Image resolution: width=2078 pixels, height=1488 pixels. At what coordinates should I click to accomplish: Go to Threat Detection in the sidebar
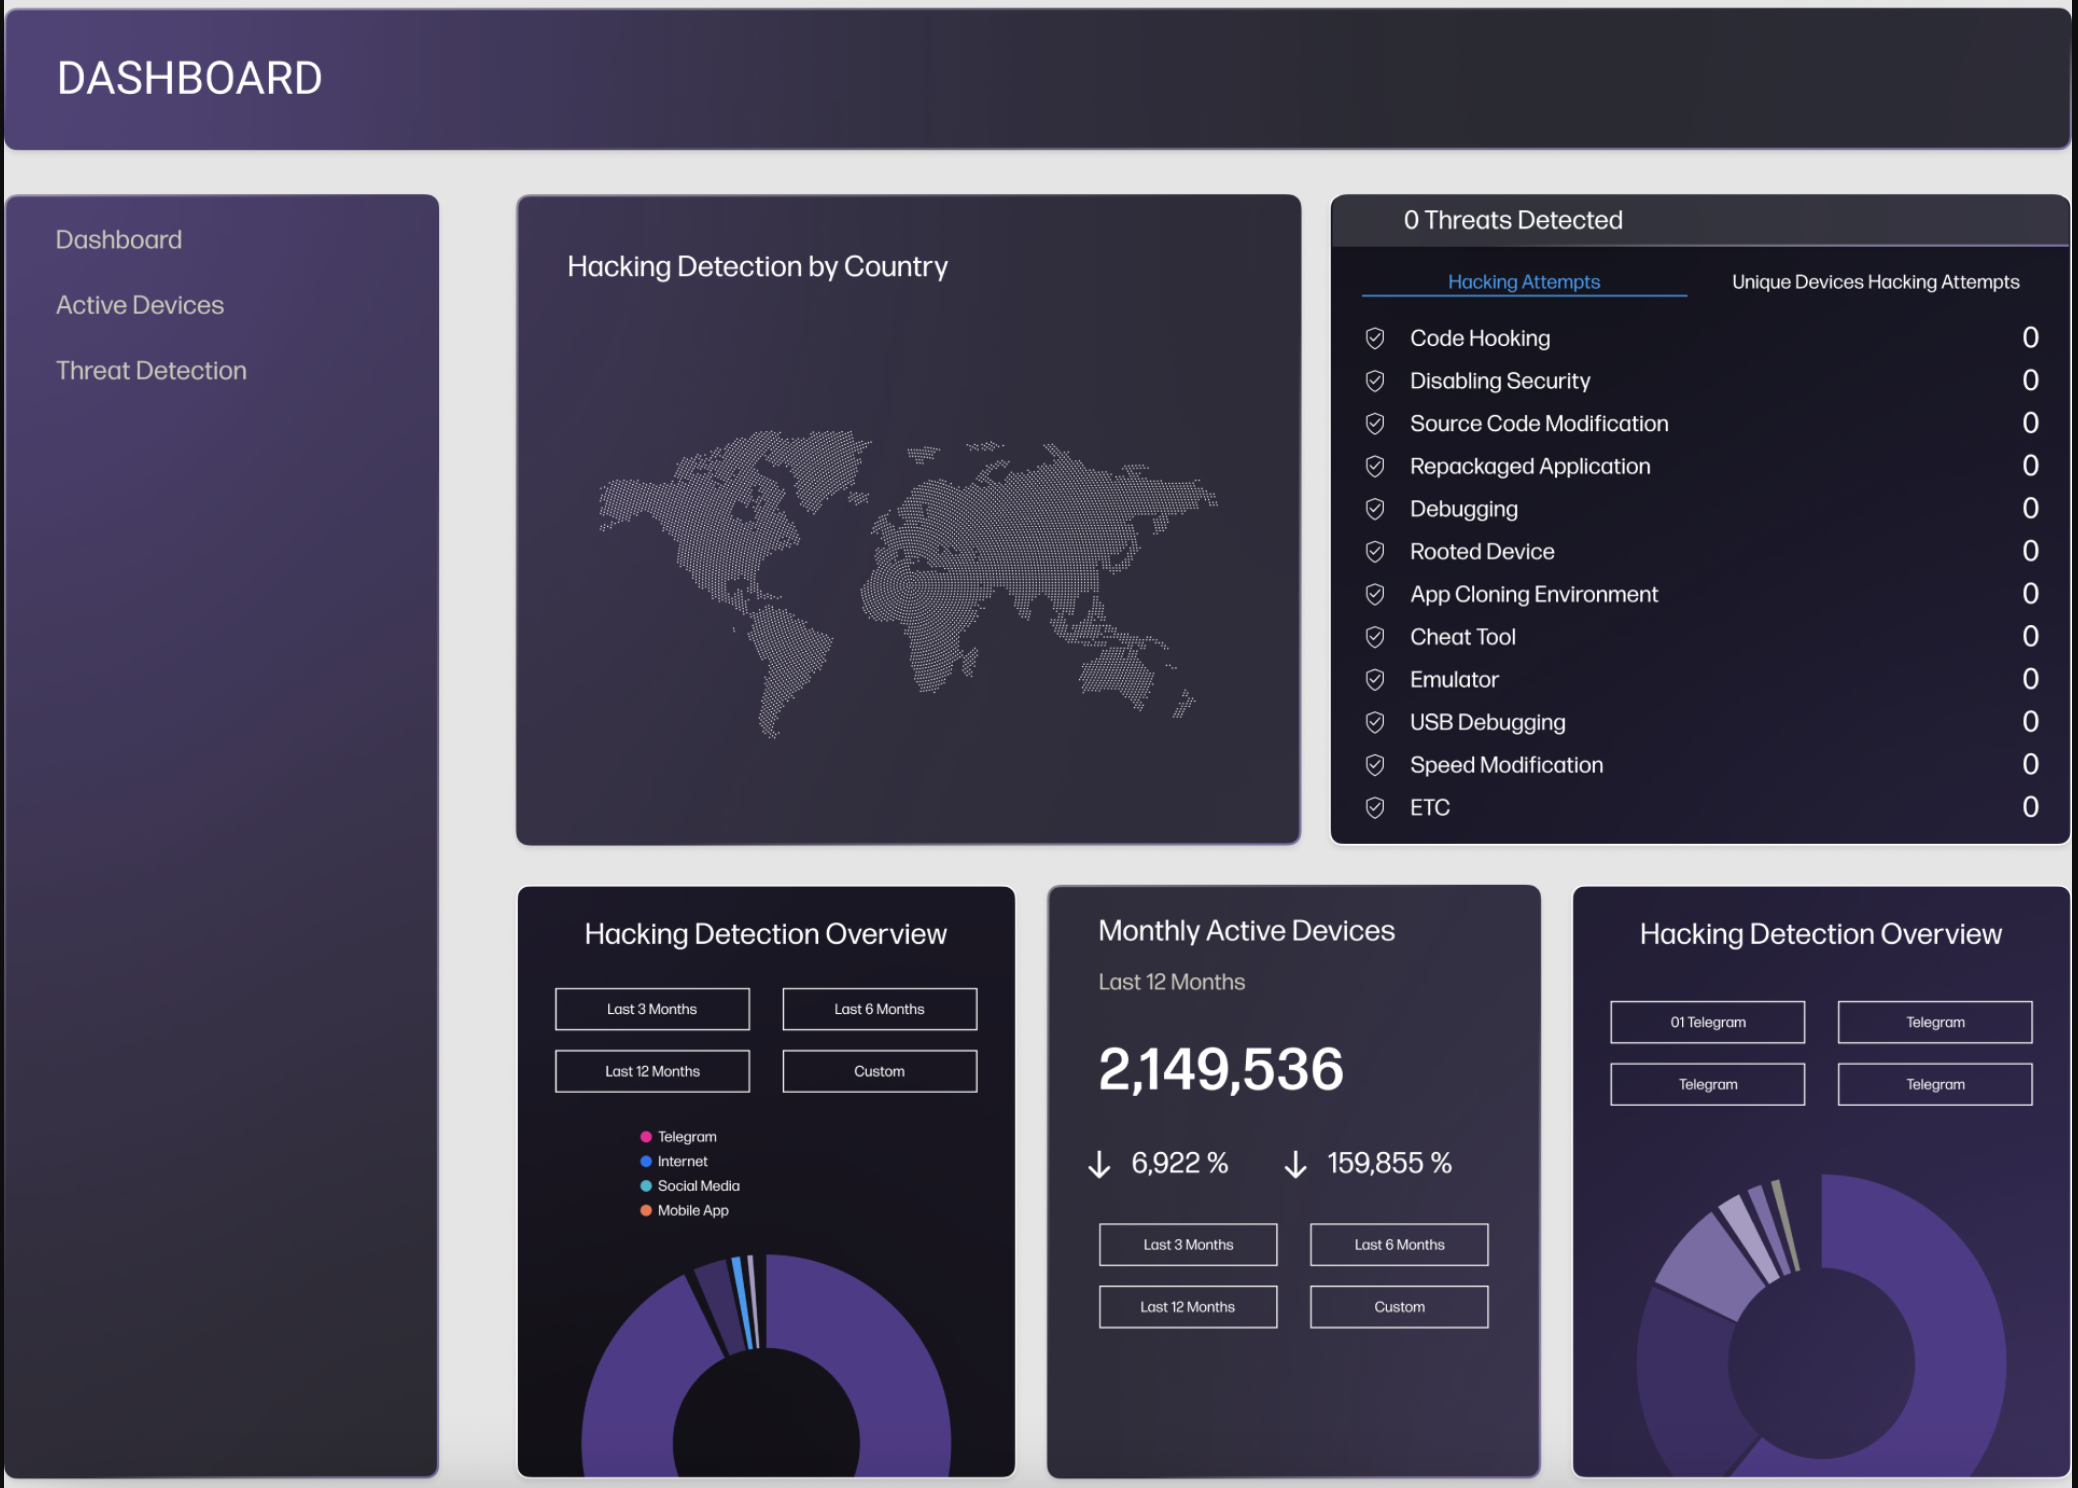(x=151, y=370)
